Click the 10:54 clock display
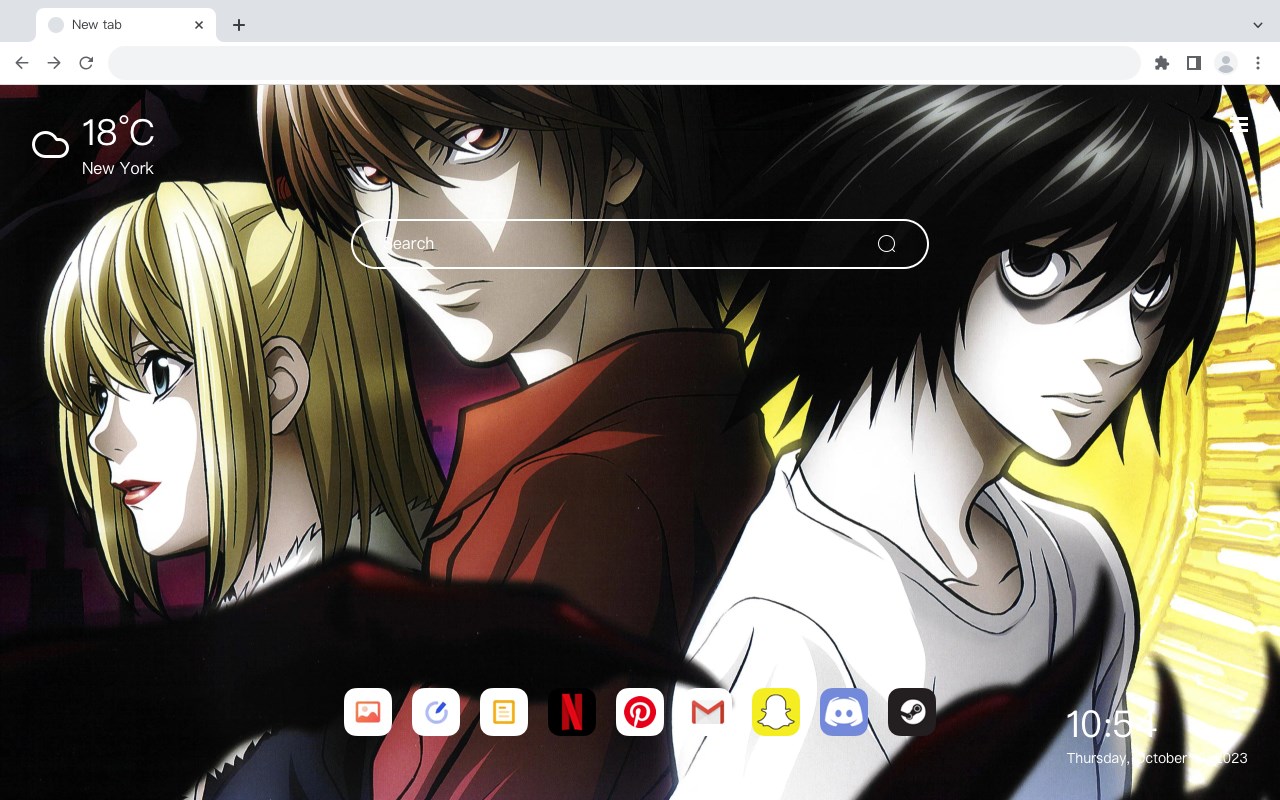The image size is (1280, 800). [1111, 724]
